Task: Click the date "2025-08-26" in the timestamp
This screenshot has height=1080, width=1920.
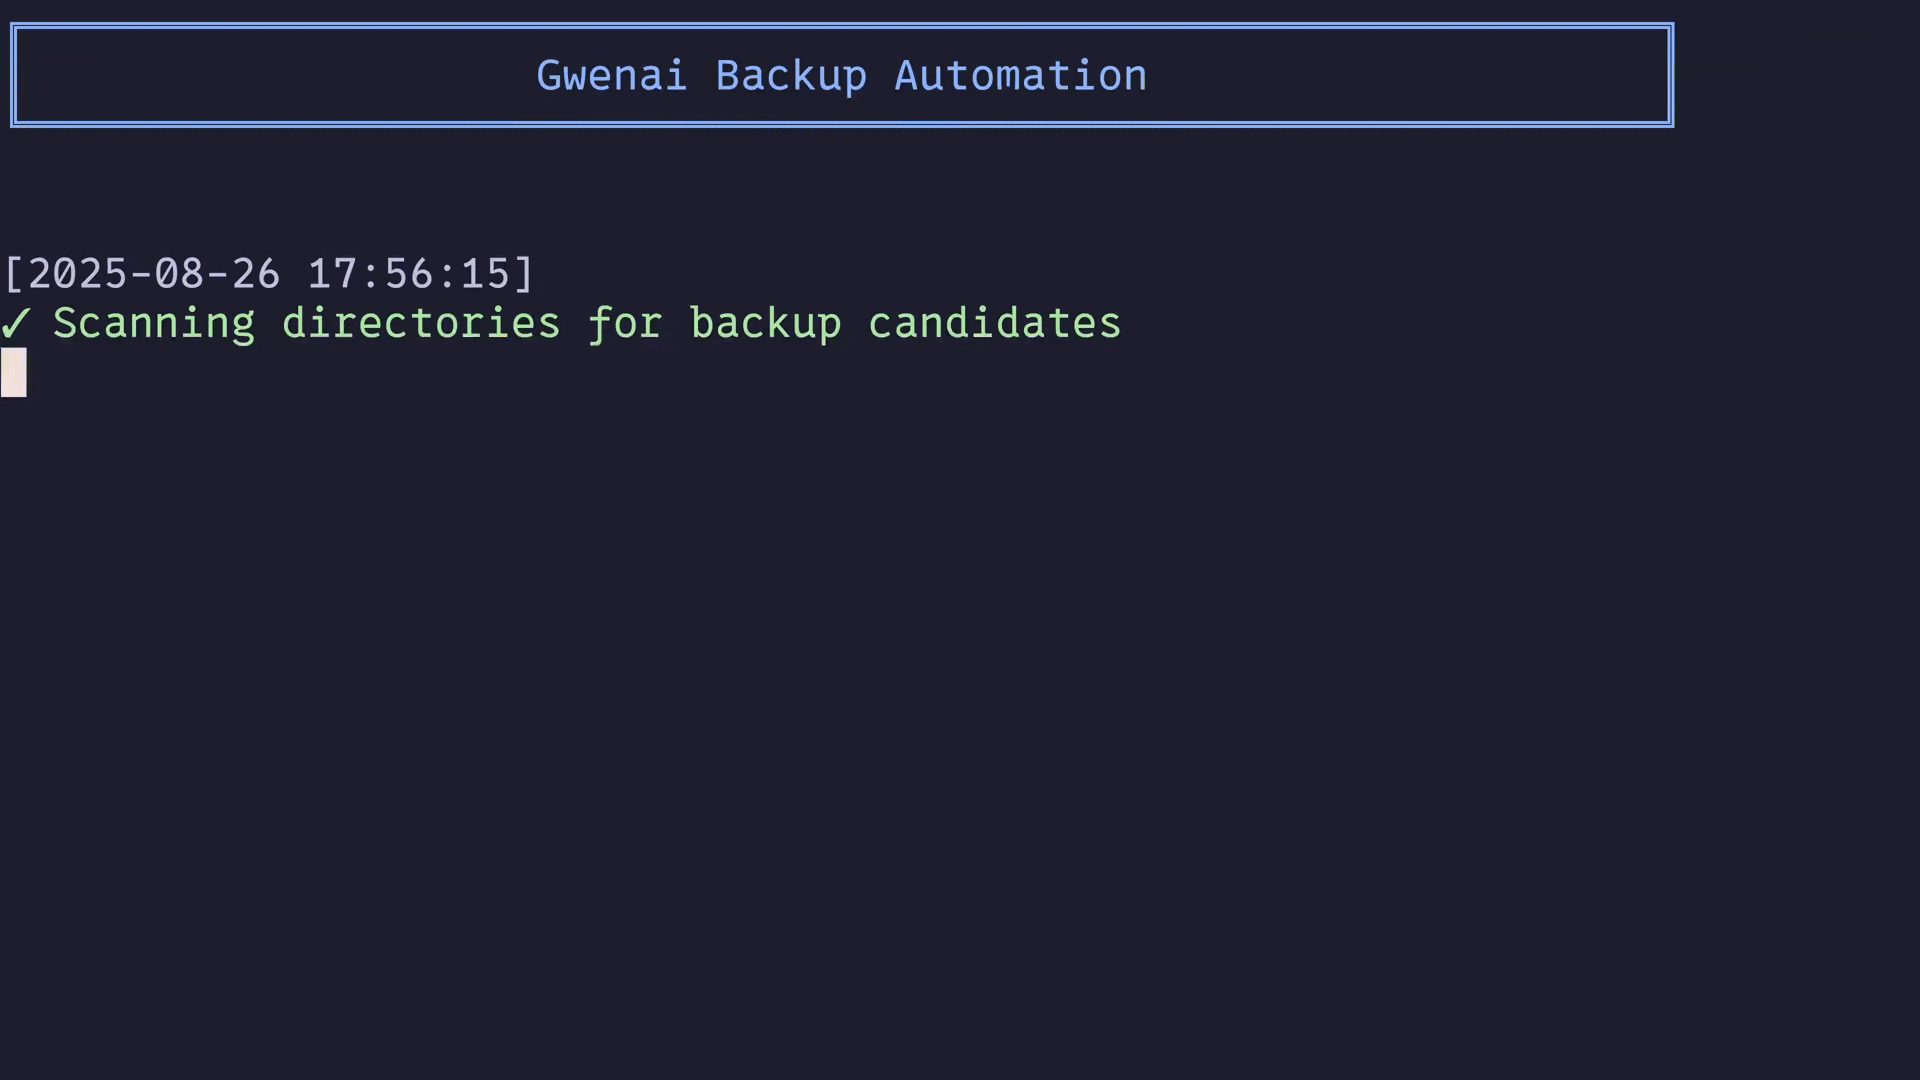Action: coord(154,274)
